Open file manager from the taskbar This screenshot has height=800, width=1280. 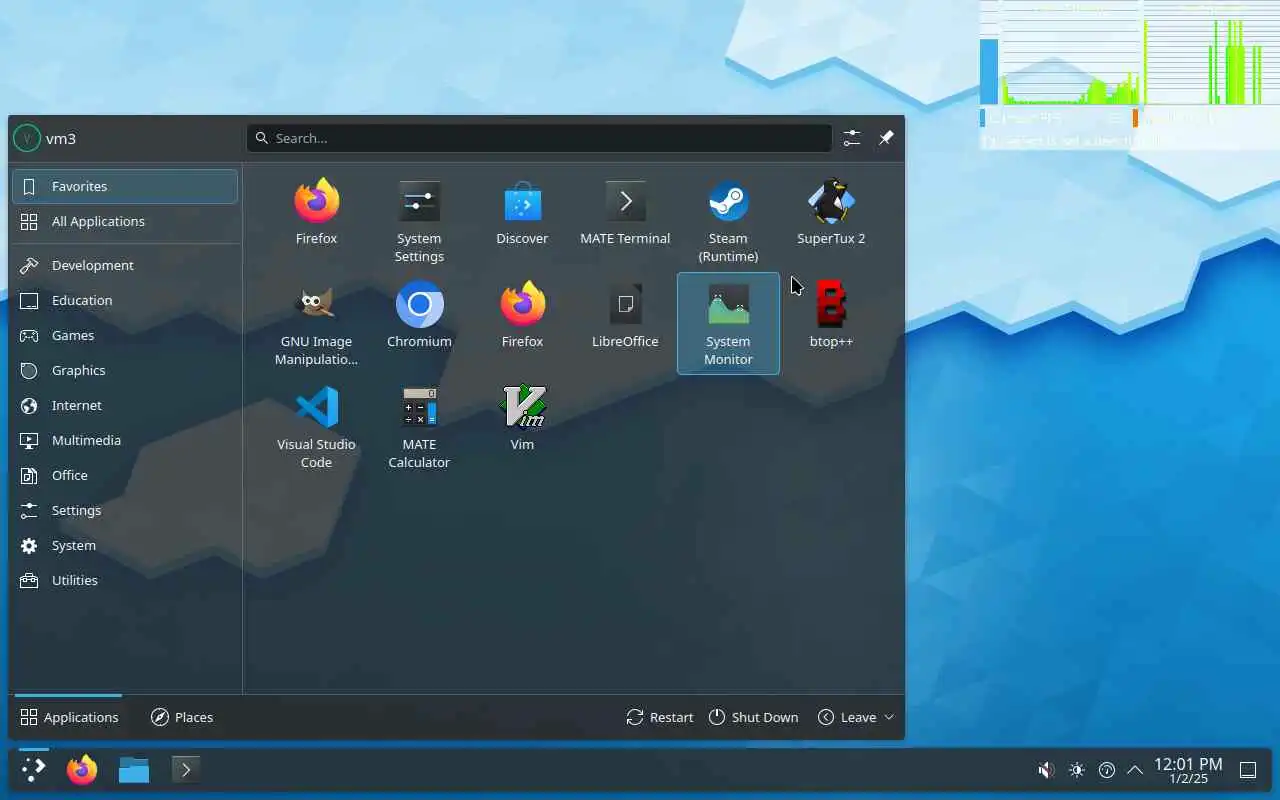[133, 769]
